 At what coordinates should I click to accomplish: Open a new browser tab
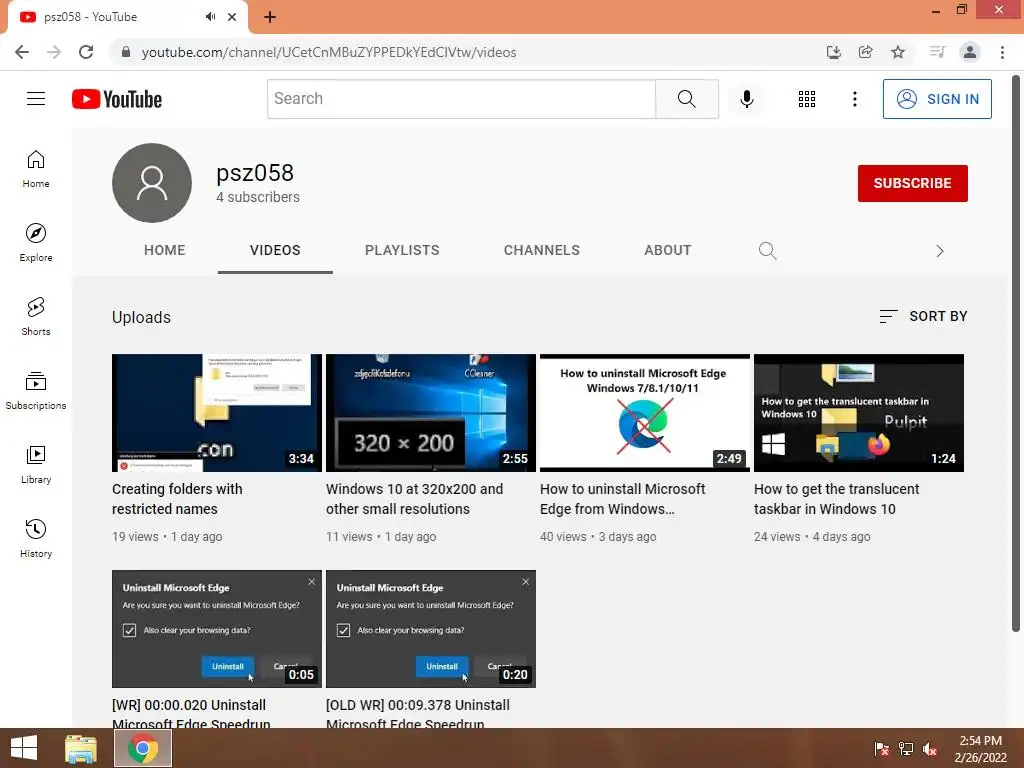coord(270,17)
